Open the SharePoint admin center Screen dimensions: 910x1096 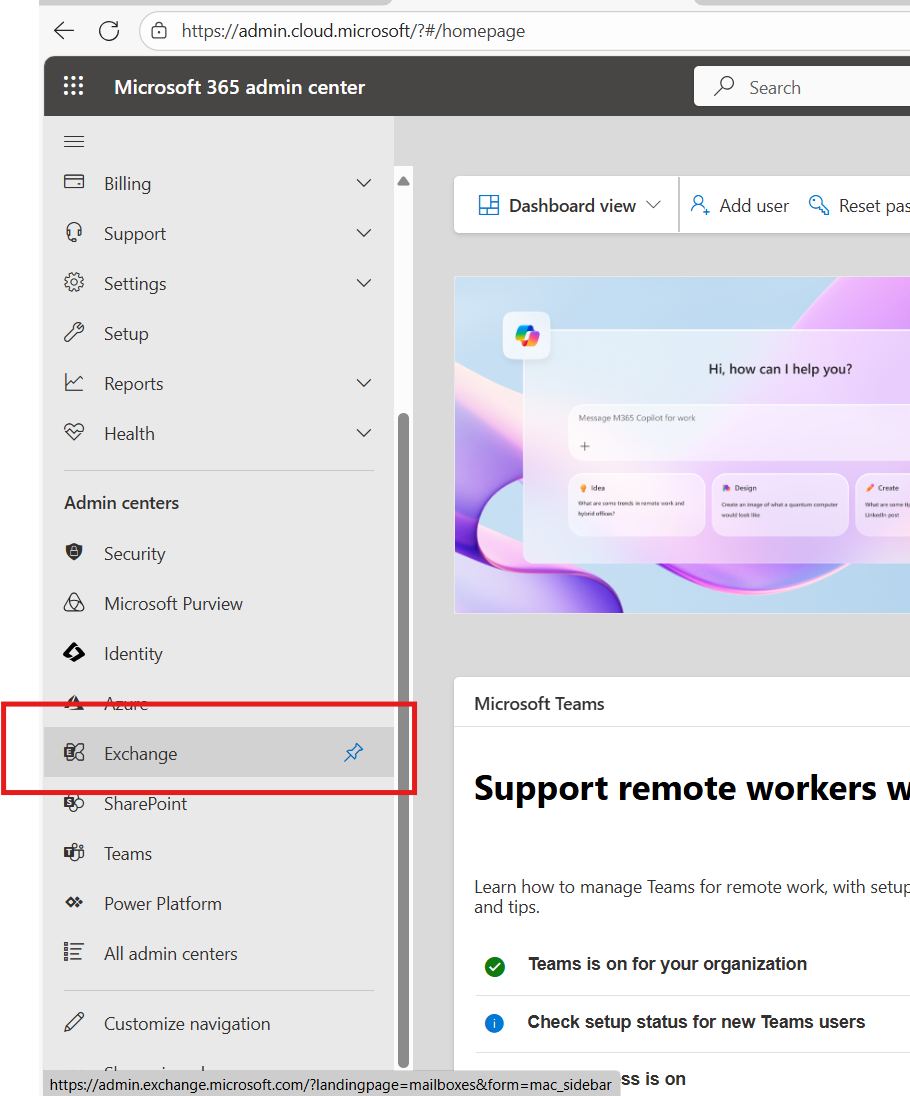click(145, 804)
